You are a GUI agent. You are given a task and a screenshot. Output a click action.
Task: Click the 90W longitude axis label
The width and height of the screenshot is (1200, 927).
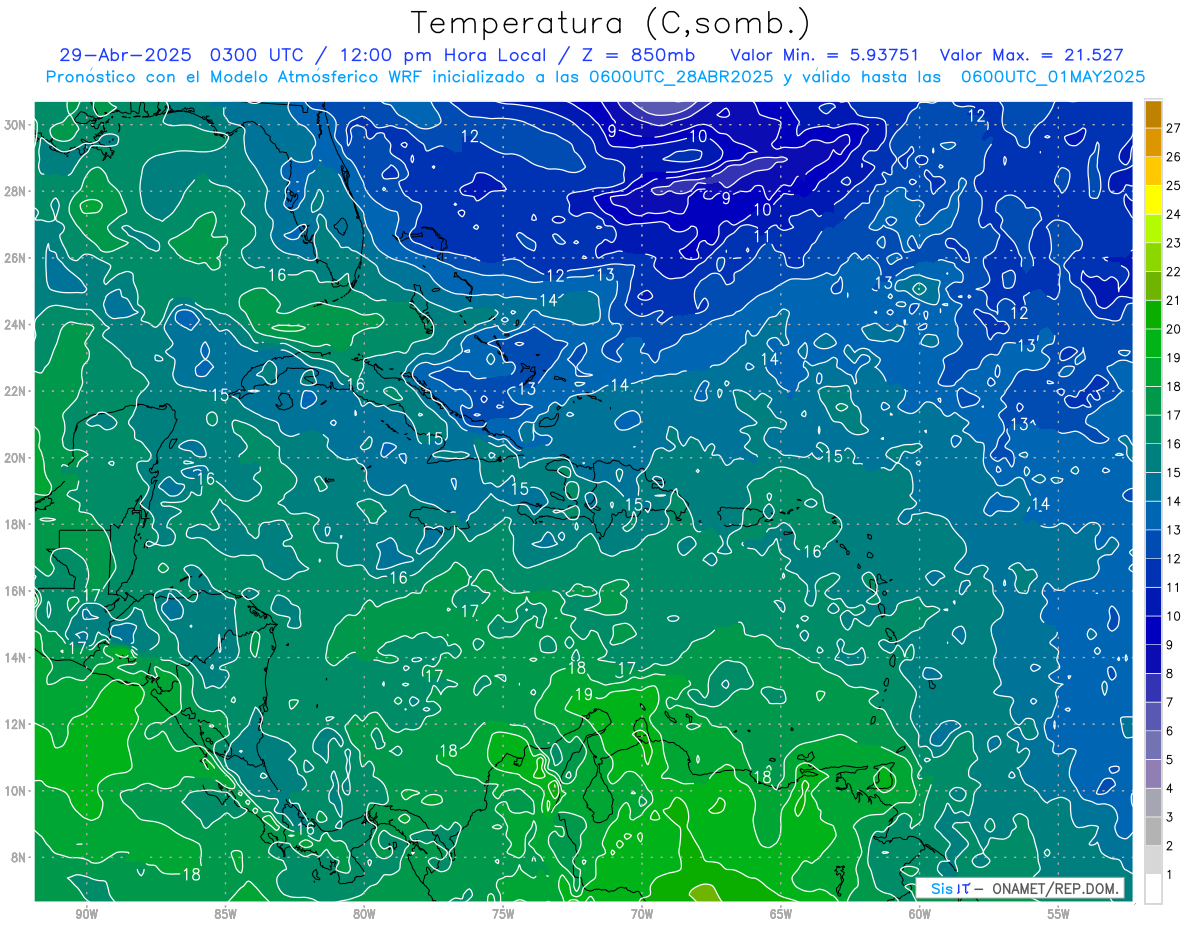pos(87,914)
